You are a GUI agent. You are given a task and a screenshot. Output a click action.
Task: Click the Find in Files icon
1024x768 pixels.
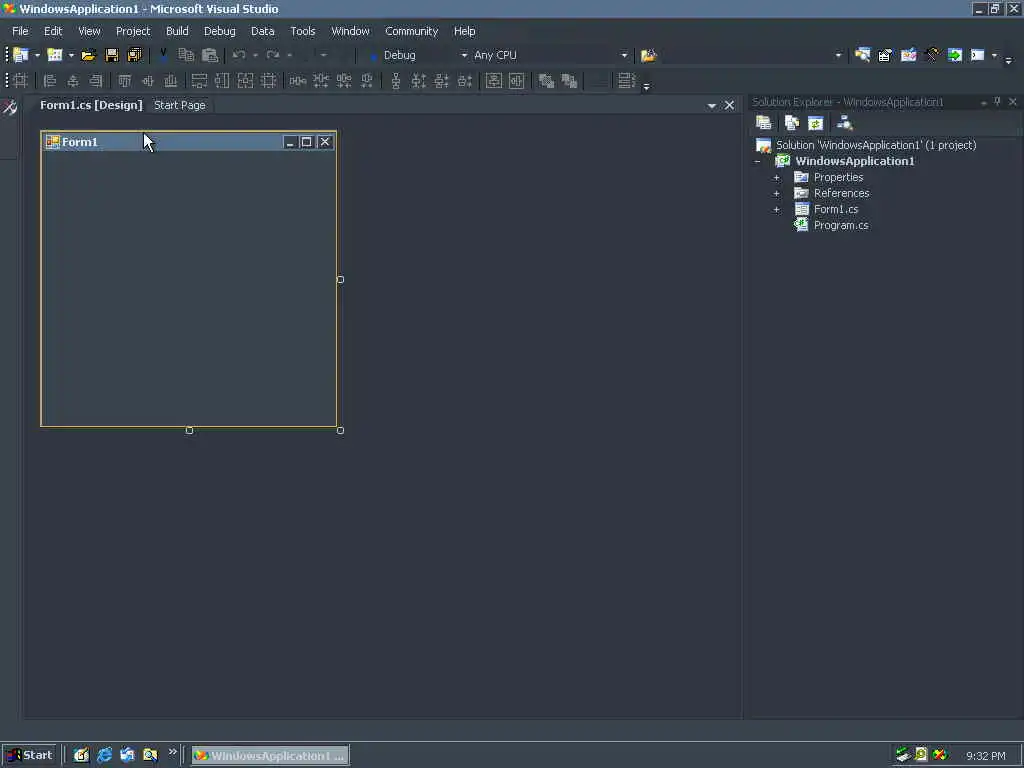pyautogui.click(x=648, y=56)
